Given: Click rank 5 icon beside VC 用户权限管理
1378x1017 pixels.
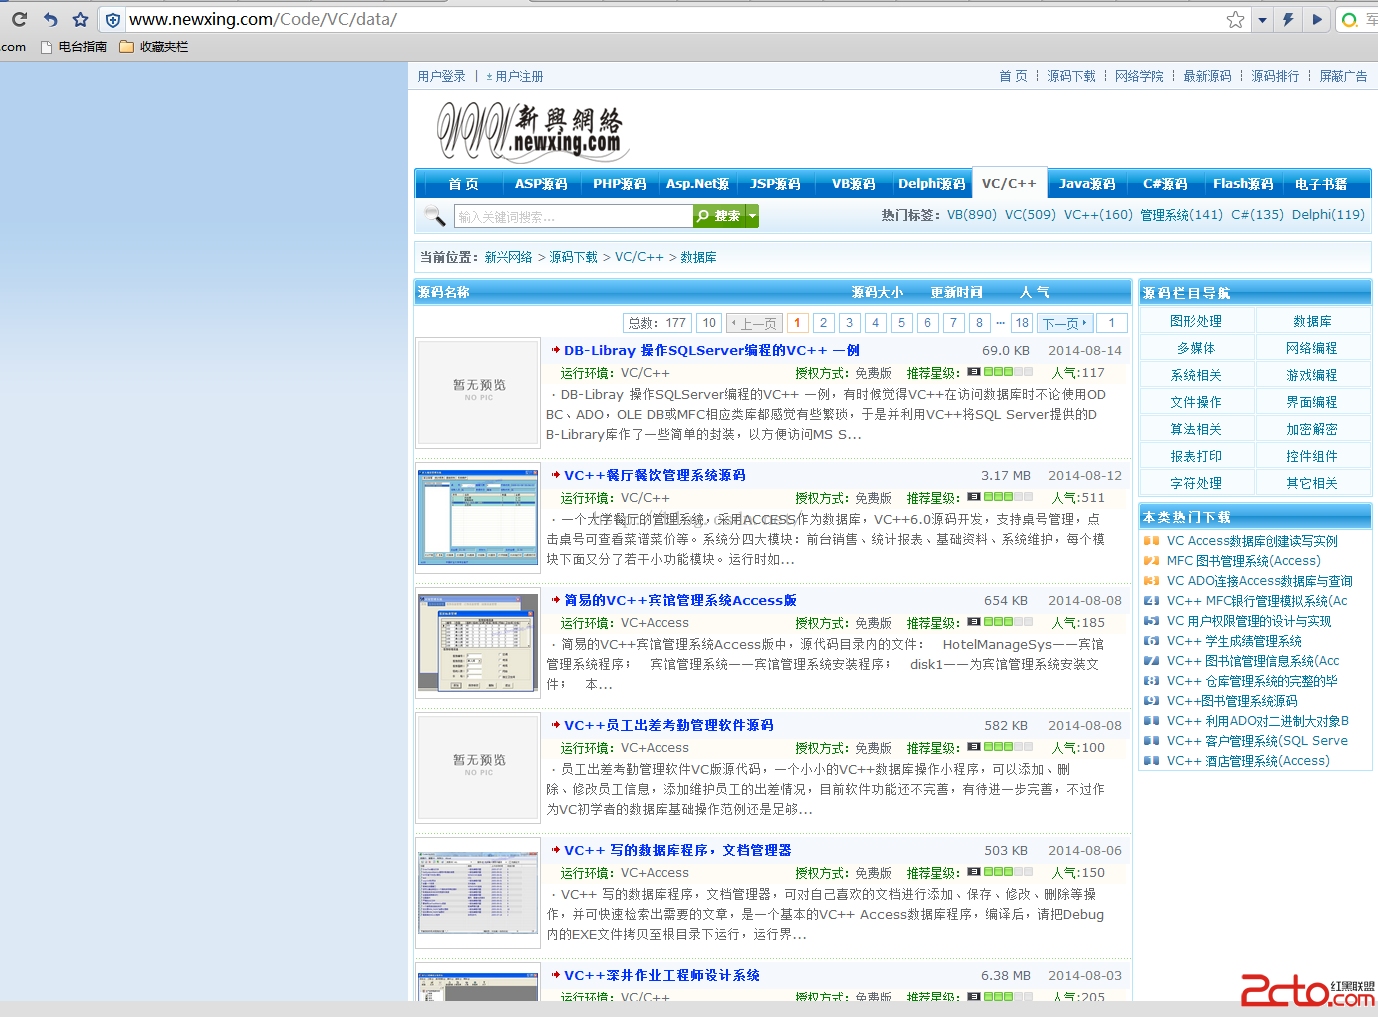Looking at the screenshot, I should (x=1151, y=621).
